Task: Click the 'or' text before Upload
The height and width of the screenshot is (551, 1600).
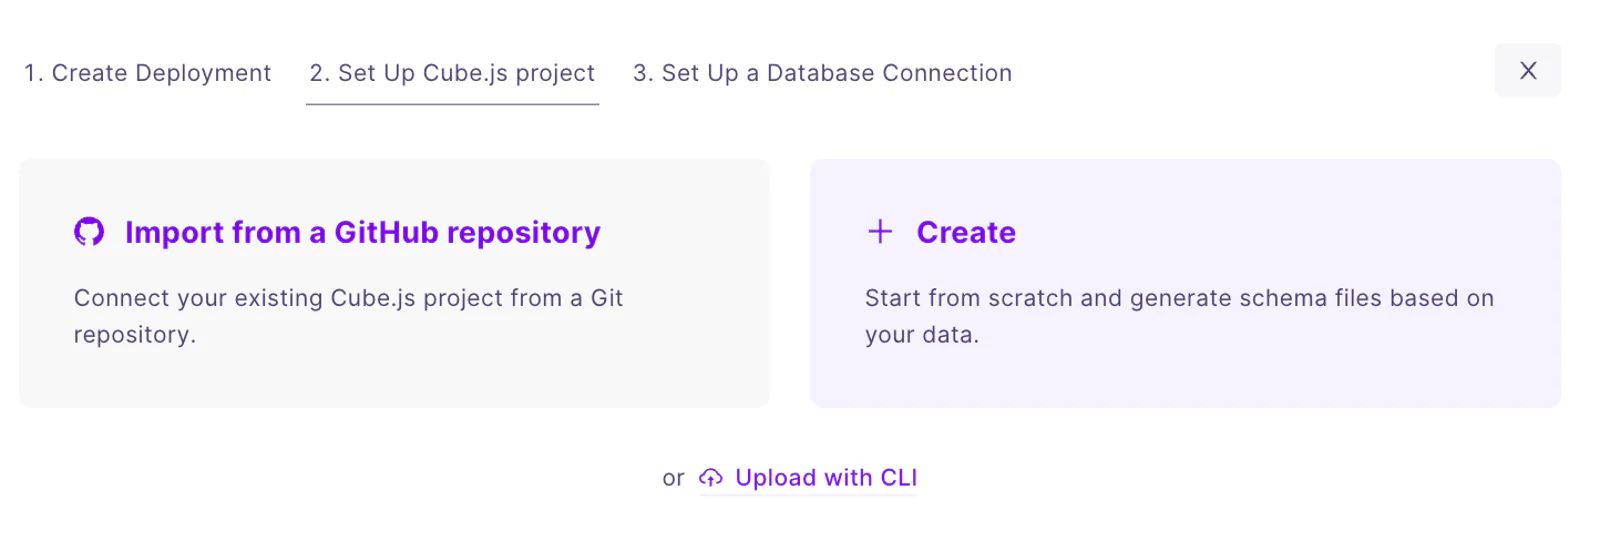Action: 673,479
